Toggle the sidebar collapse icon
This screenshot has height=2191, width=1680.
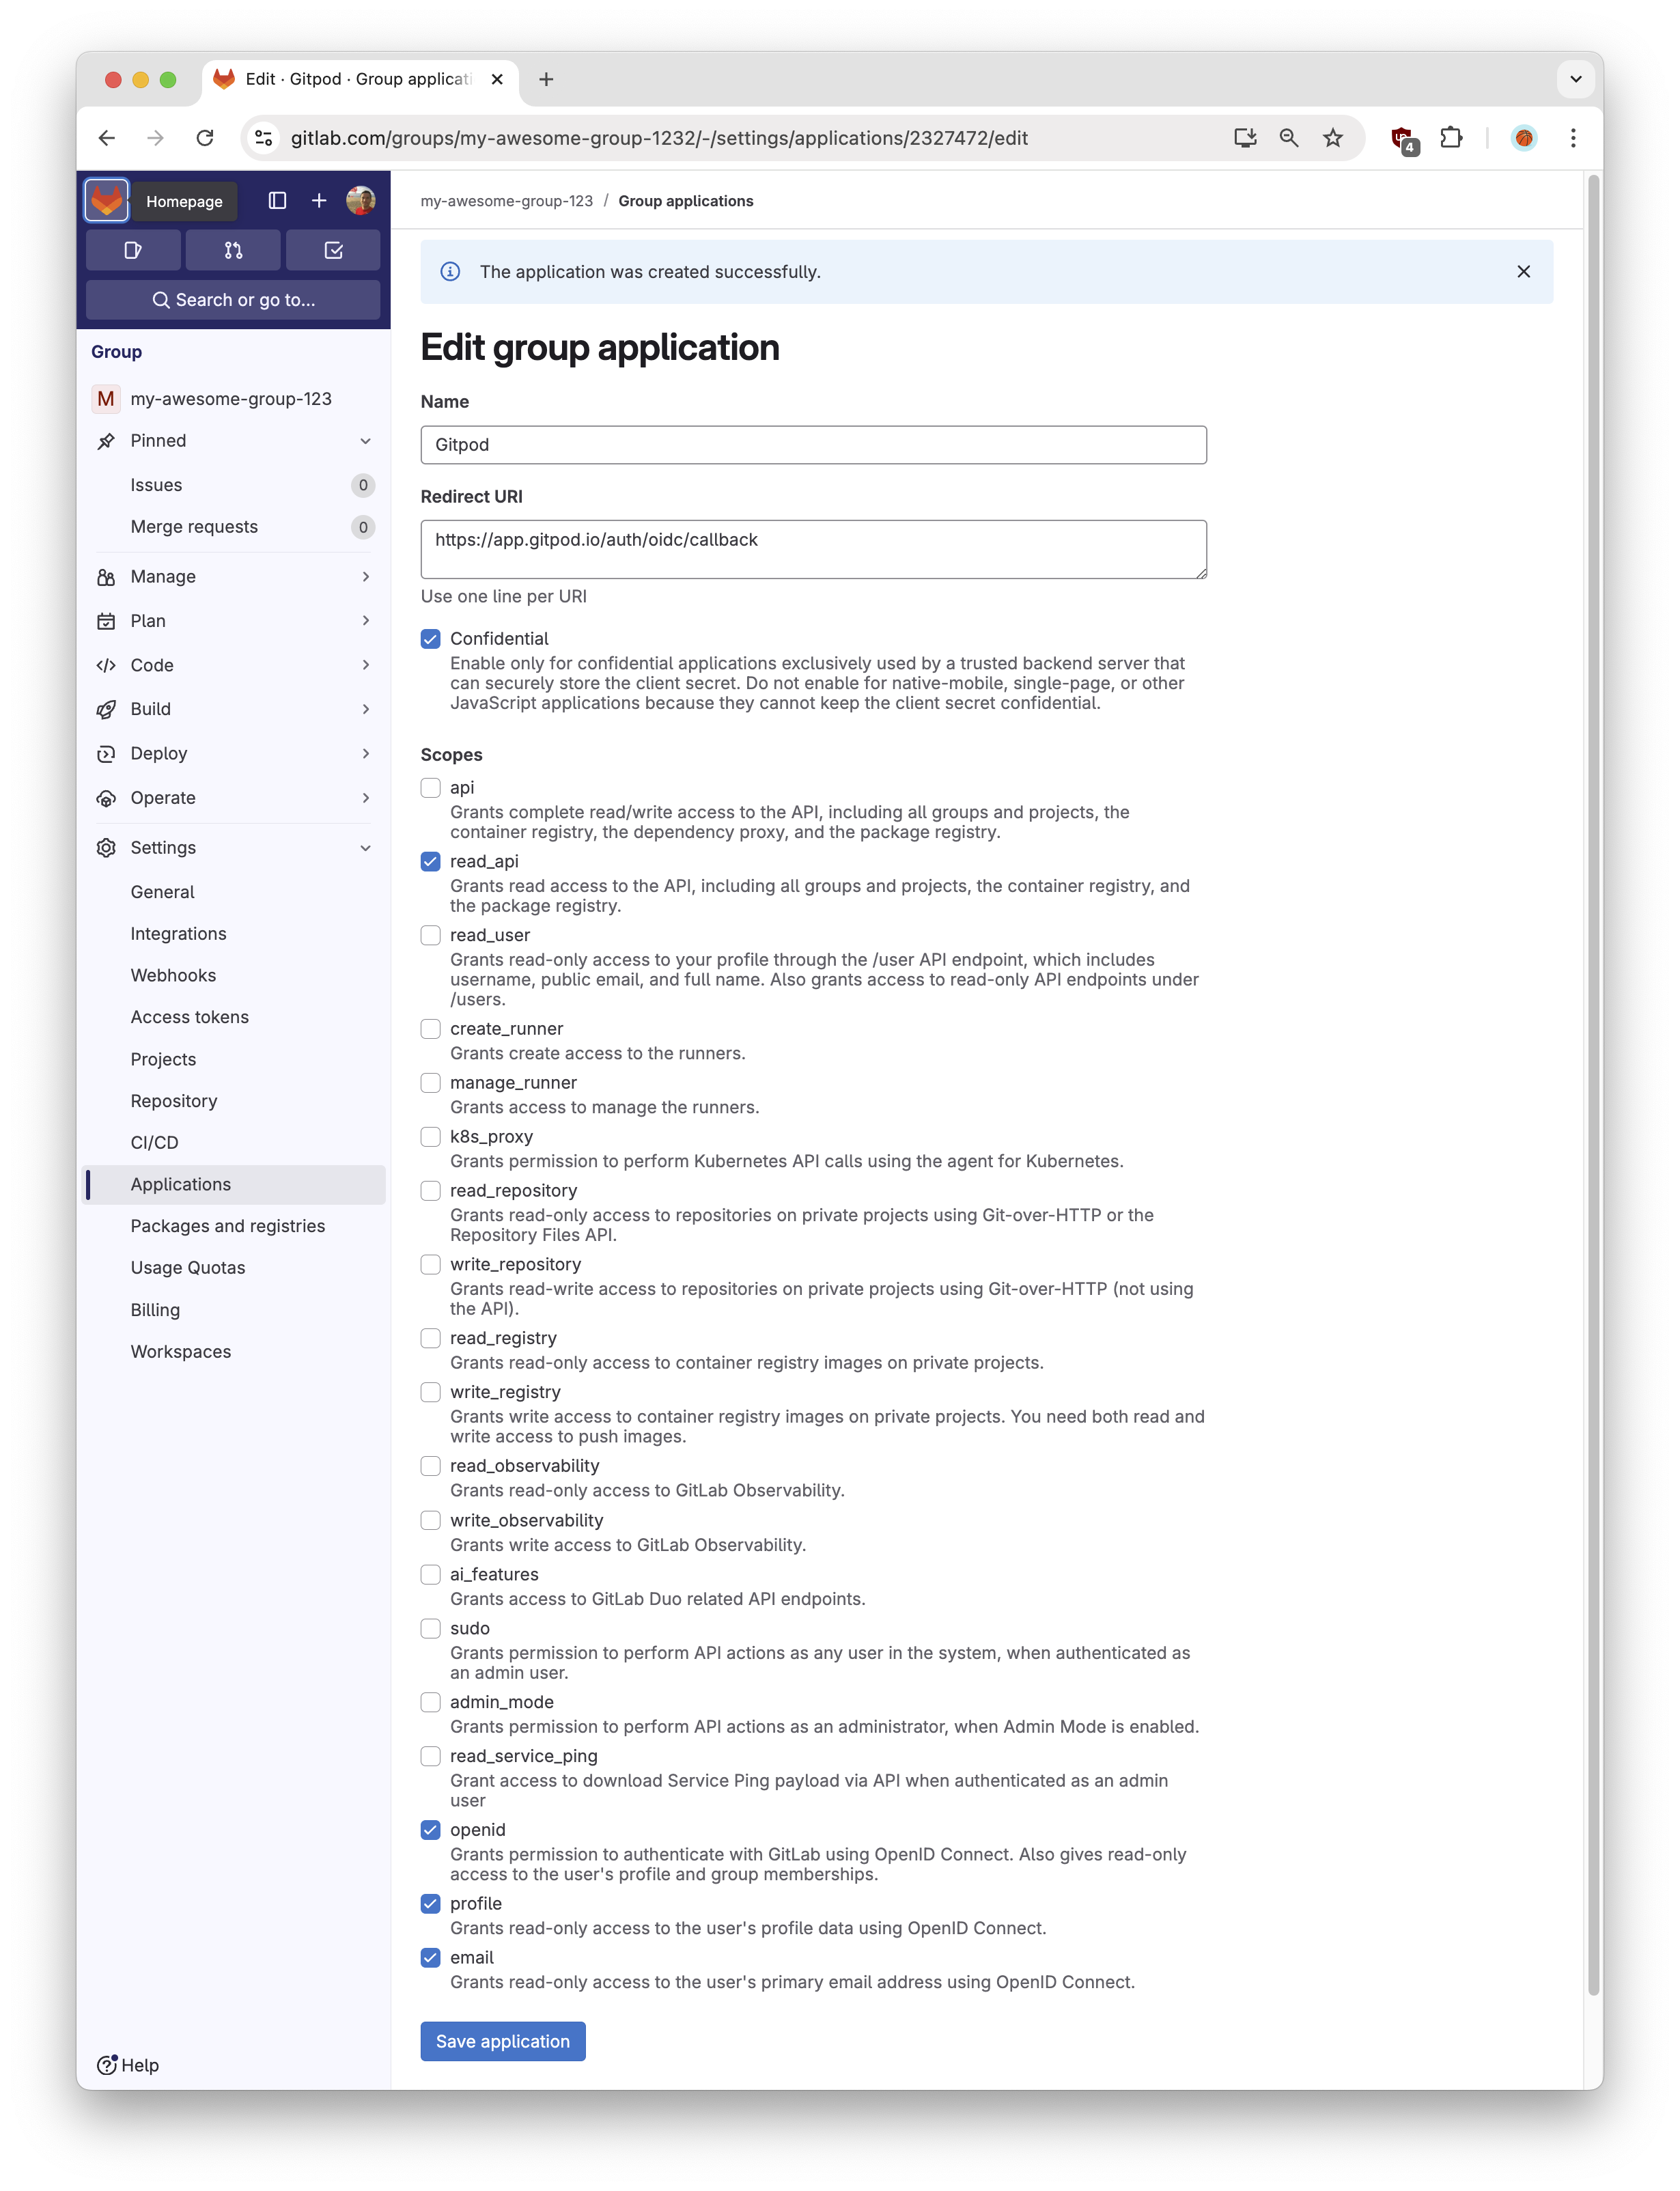pos(277,201)
